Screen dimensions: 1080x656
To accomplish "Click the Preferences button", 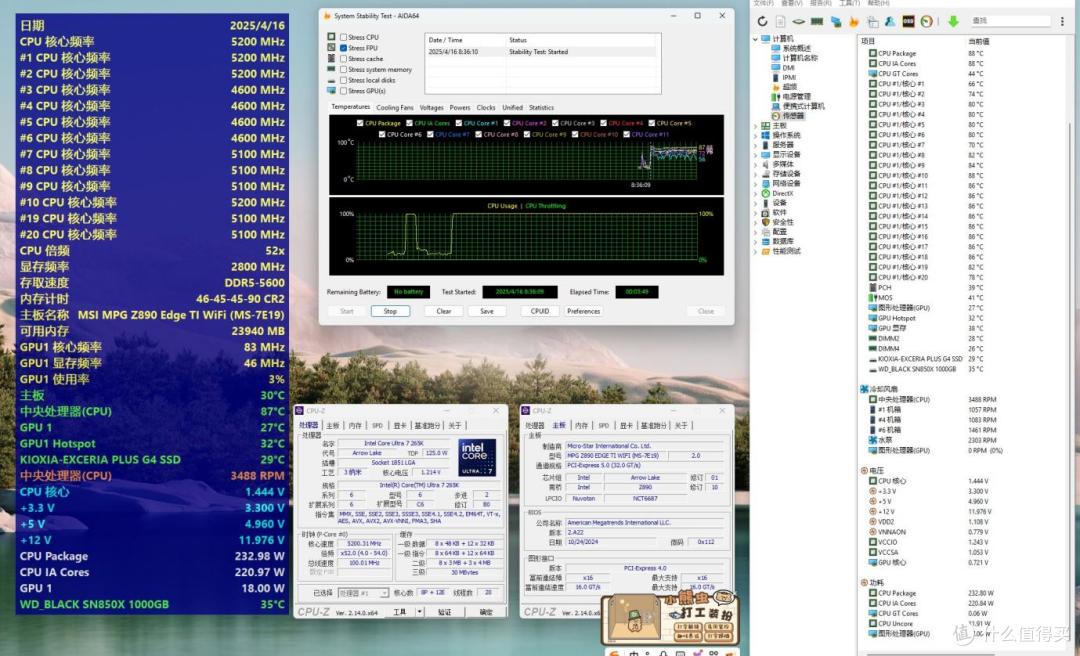I will 583,311.
